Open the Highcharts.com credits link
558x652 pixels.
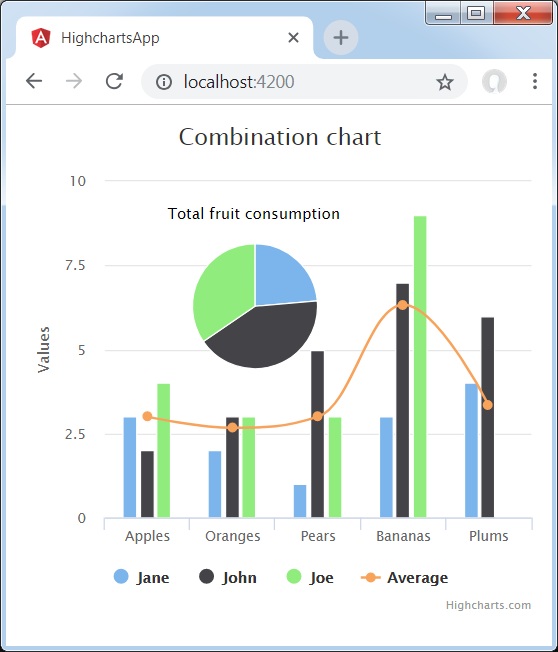488,605
